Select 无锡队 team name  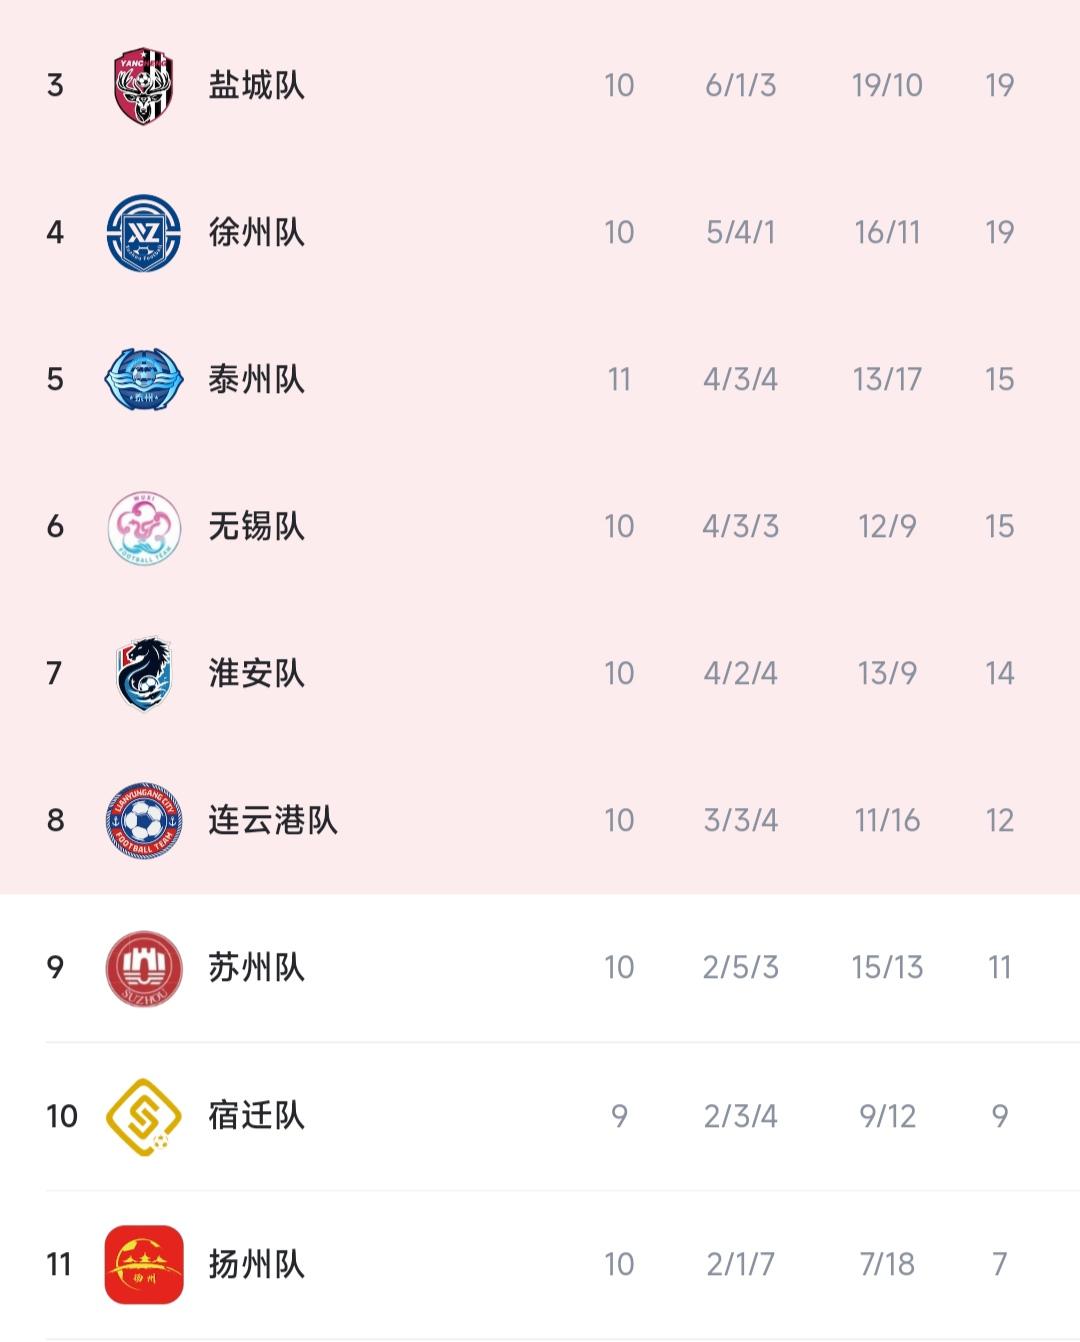(x=256, y=526)
